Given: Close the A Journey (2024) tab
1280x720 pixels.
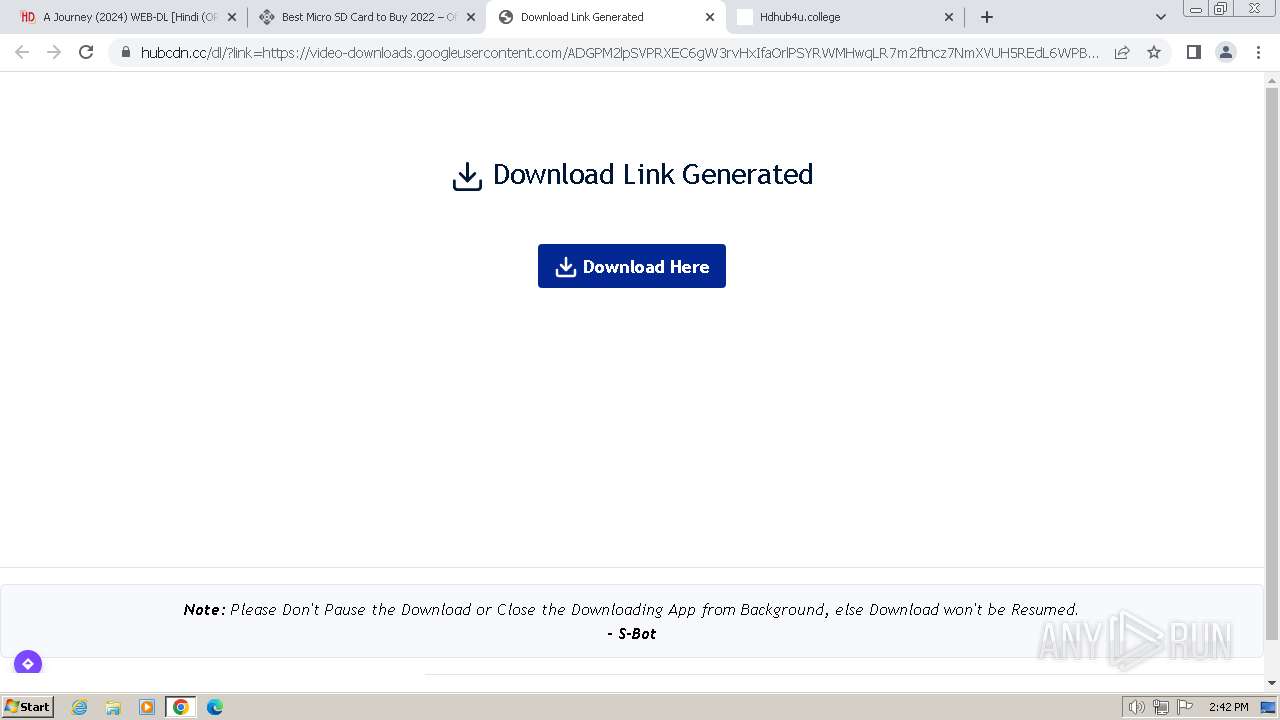Looking at the screenshot, I should (232, 17).
